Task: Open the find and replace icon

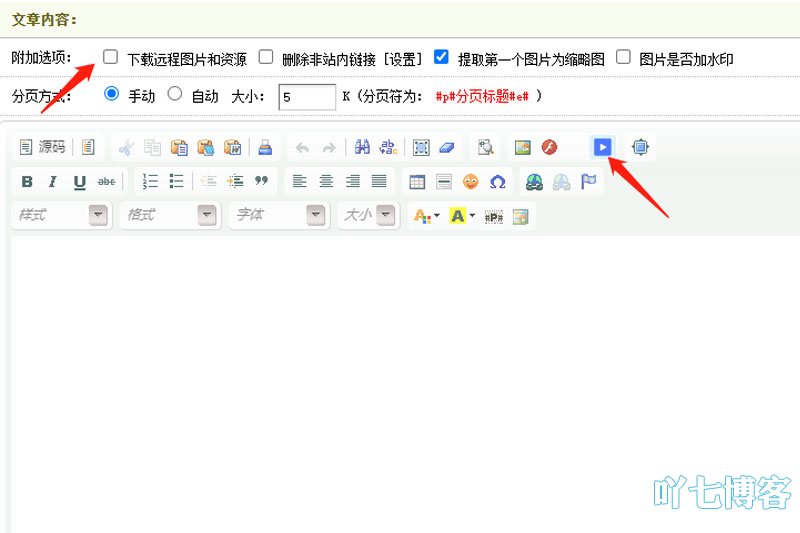Action: click(x=389, y=147)
